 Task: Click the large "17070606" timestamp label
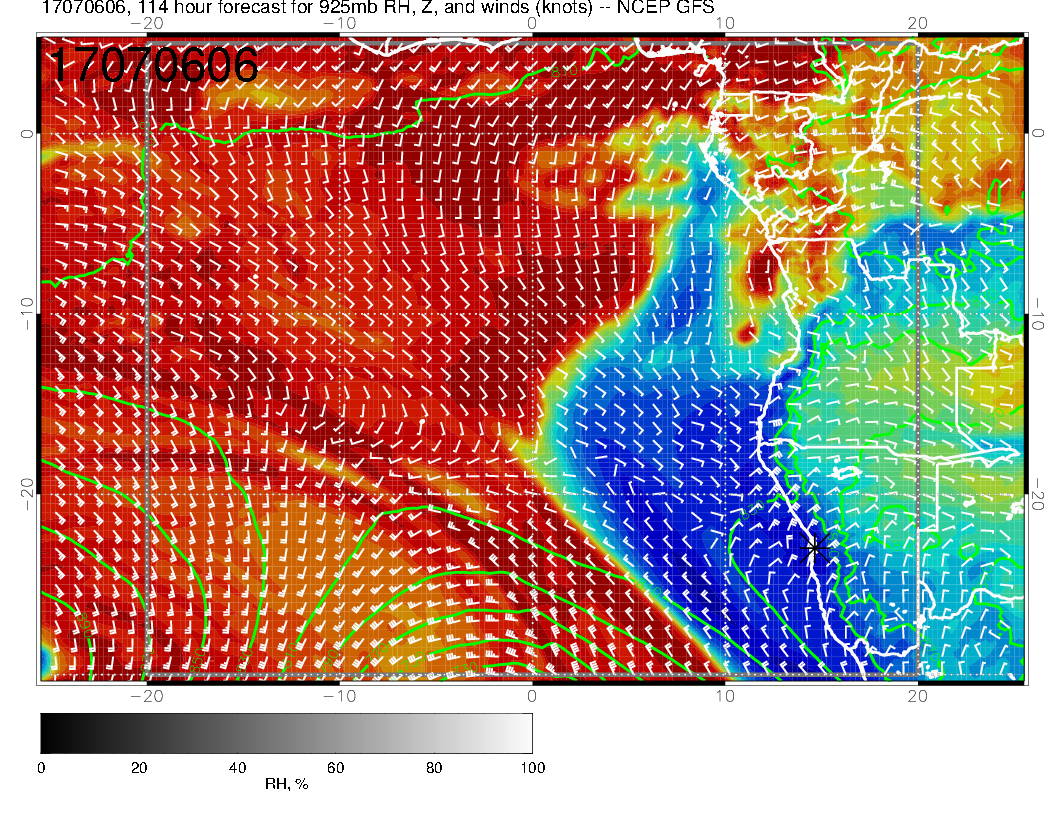click(x=153, y=66)
